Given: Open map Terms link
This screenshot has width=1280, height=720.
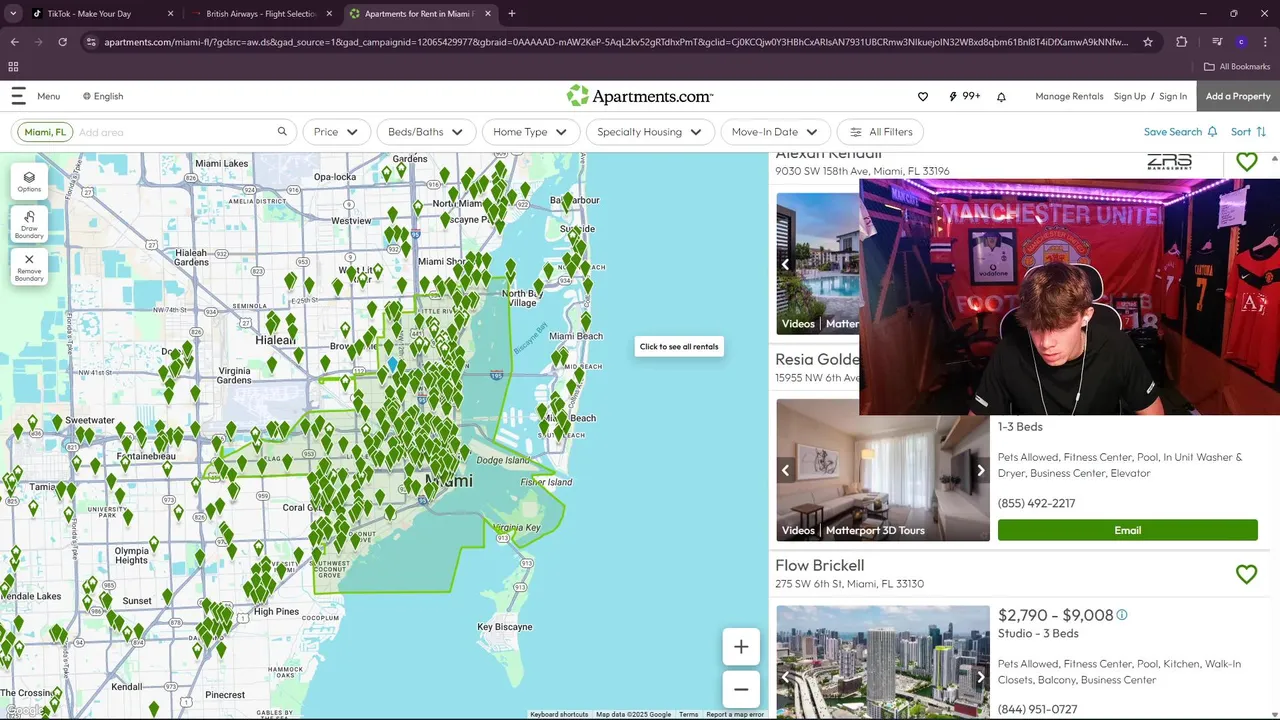Looking at the screenshot, I should click(x=688, y=714).
